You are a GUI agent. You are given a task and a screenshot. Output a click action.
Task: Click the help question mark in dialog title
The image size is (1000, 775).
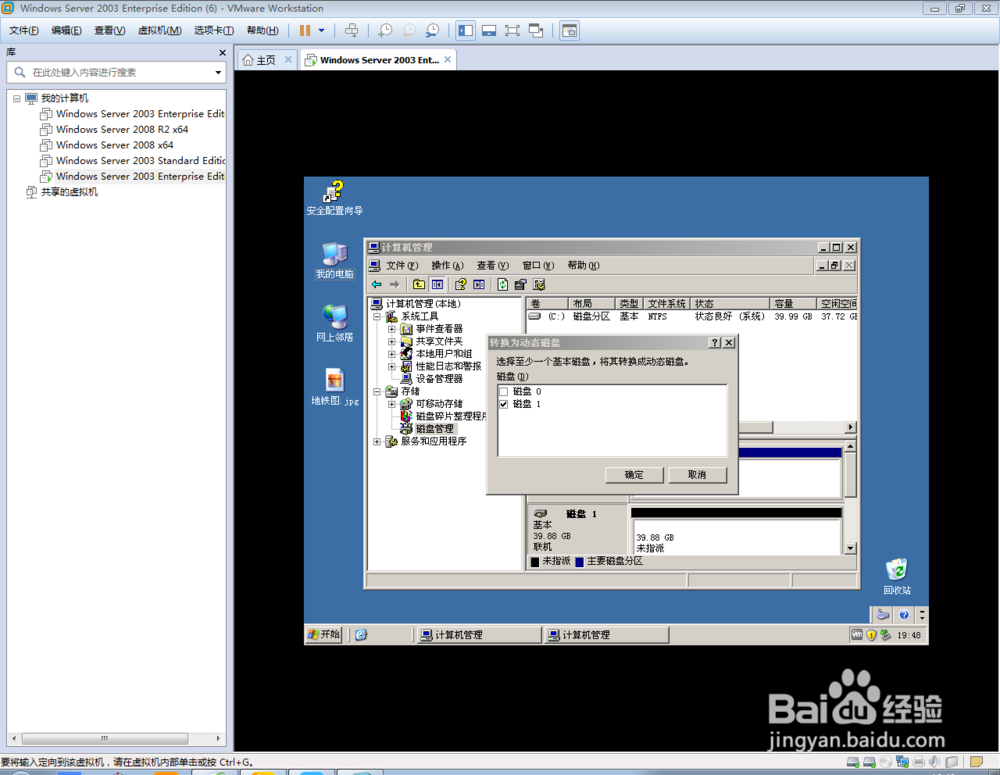coord(716,343)
